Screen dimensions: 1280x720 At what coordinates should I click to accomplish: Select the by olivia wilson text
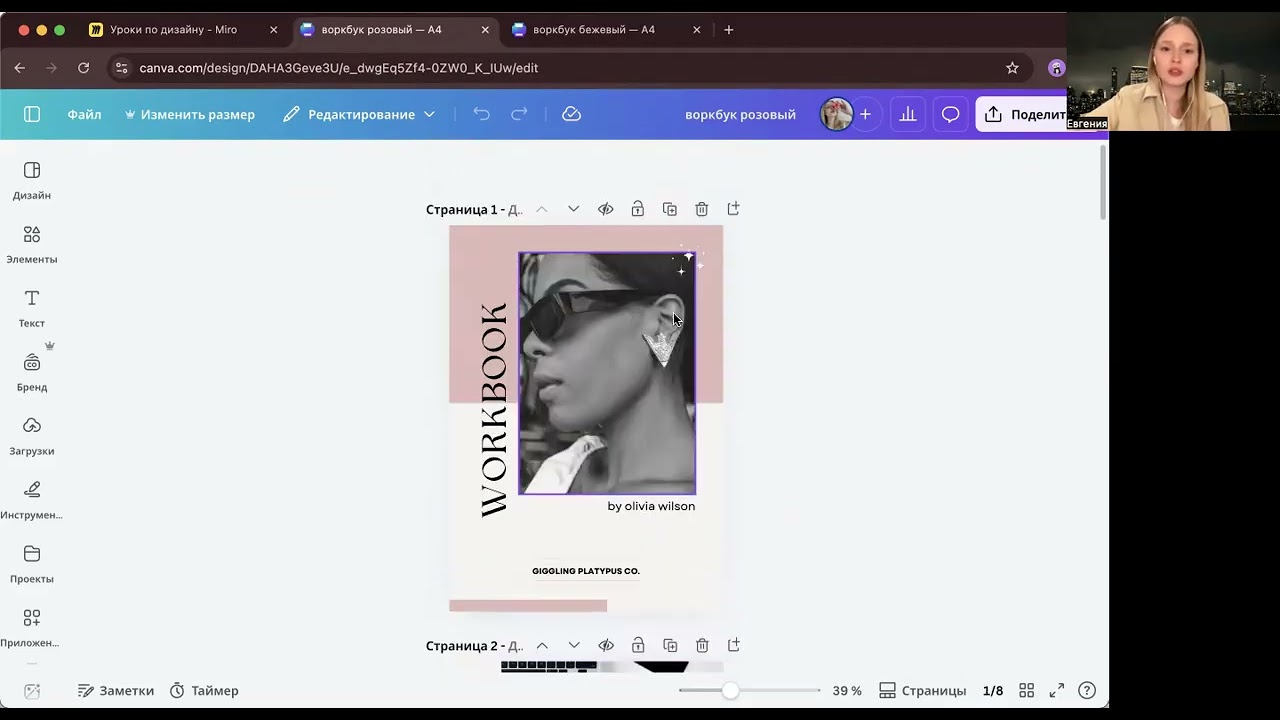[651, 506]
